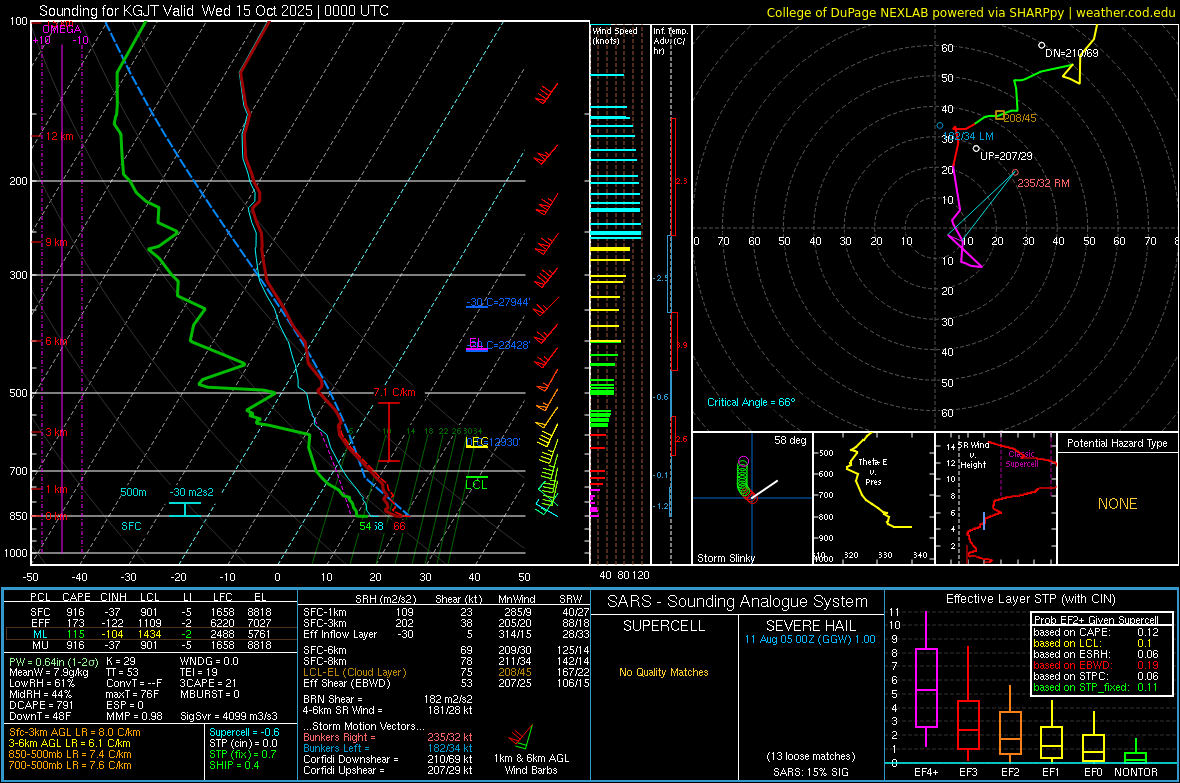Click the 'UP=207/29' hodograph label
The image size is (1180, 783).
point(1006,156)
